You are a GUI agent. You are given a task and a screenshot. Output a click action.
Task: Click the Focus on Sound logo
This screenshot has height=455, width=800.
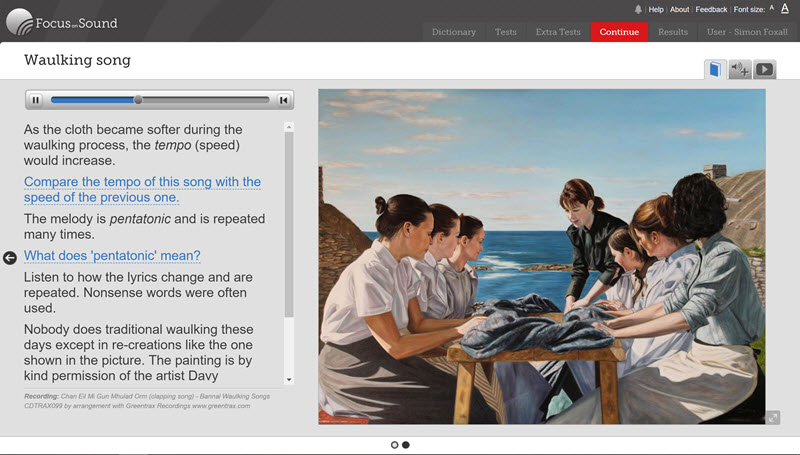62,22
